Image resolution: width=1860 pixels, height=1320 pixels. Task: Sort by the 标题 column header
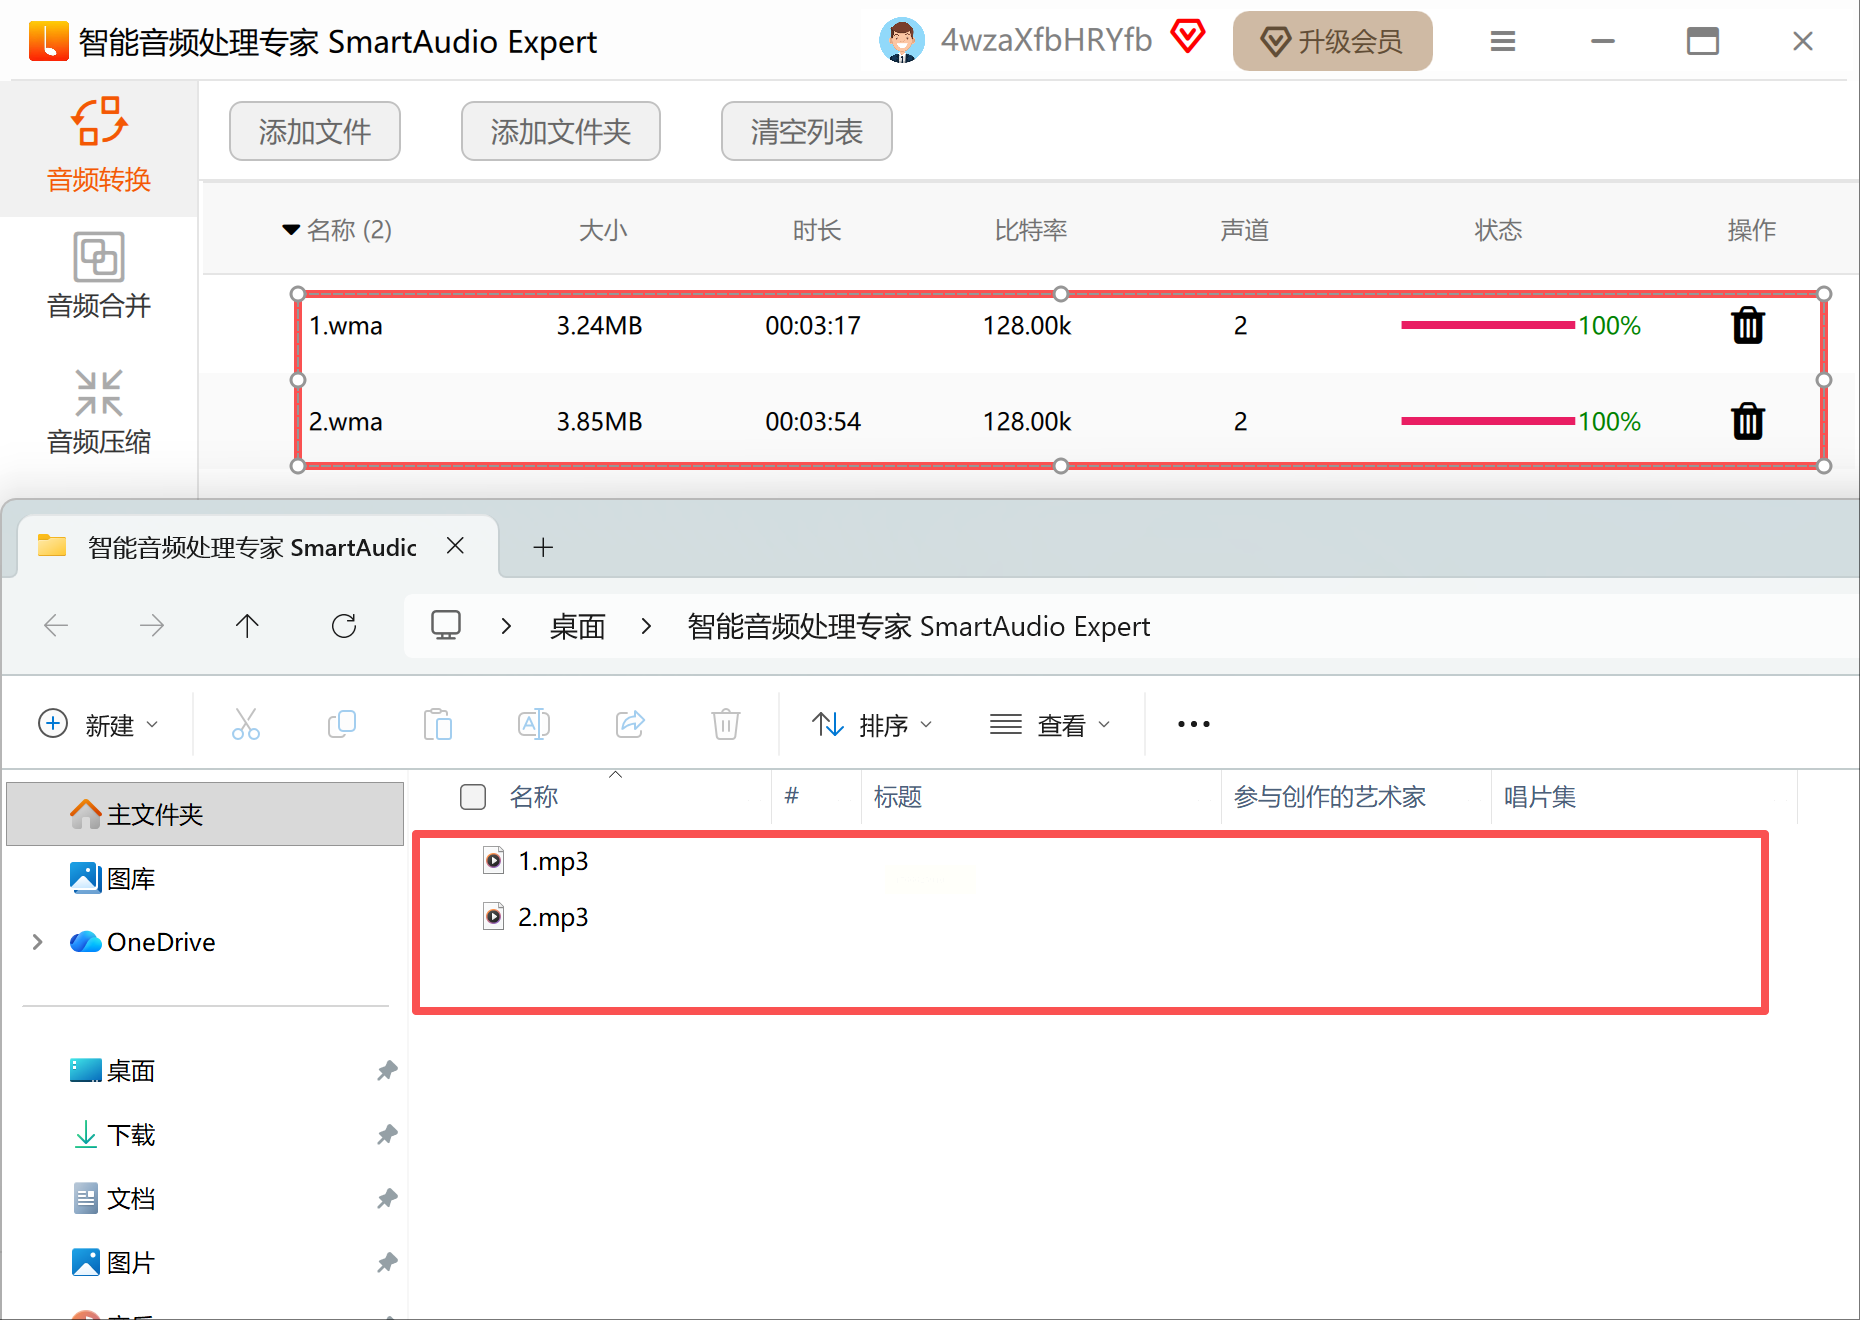pos(898,797)
